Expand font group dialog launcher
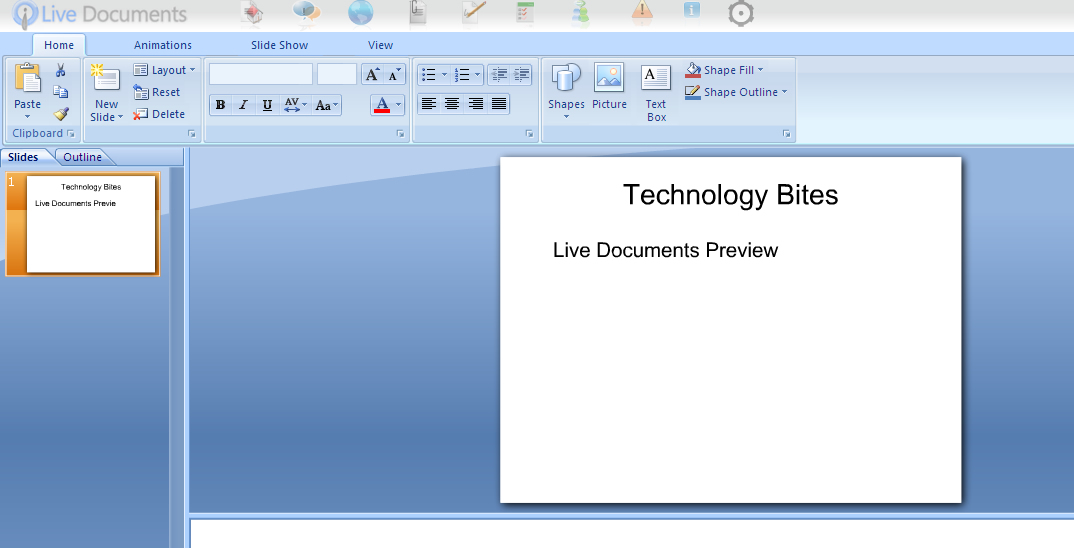1074x548 pixels. coord(400,134)
